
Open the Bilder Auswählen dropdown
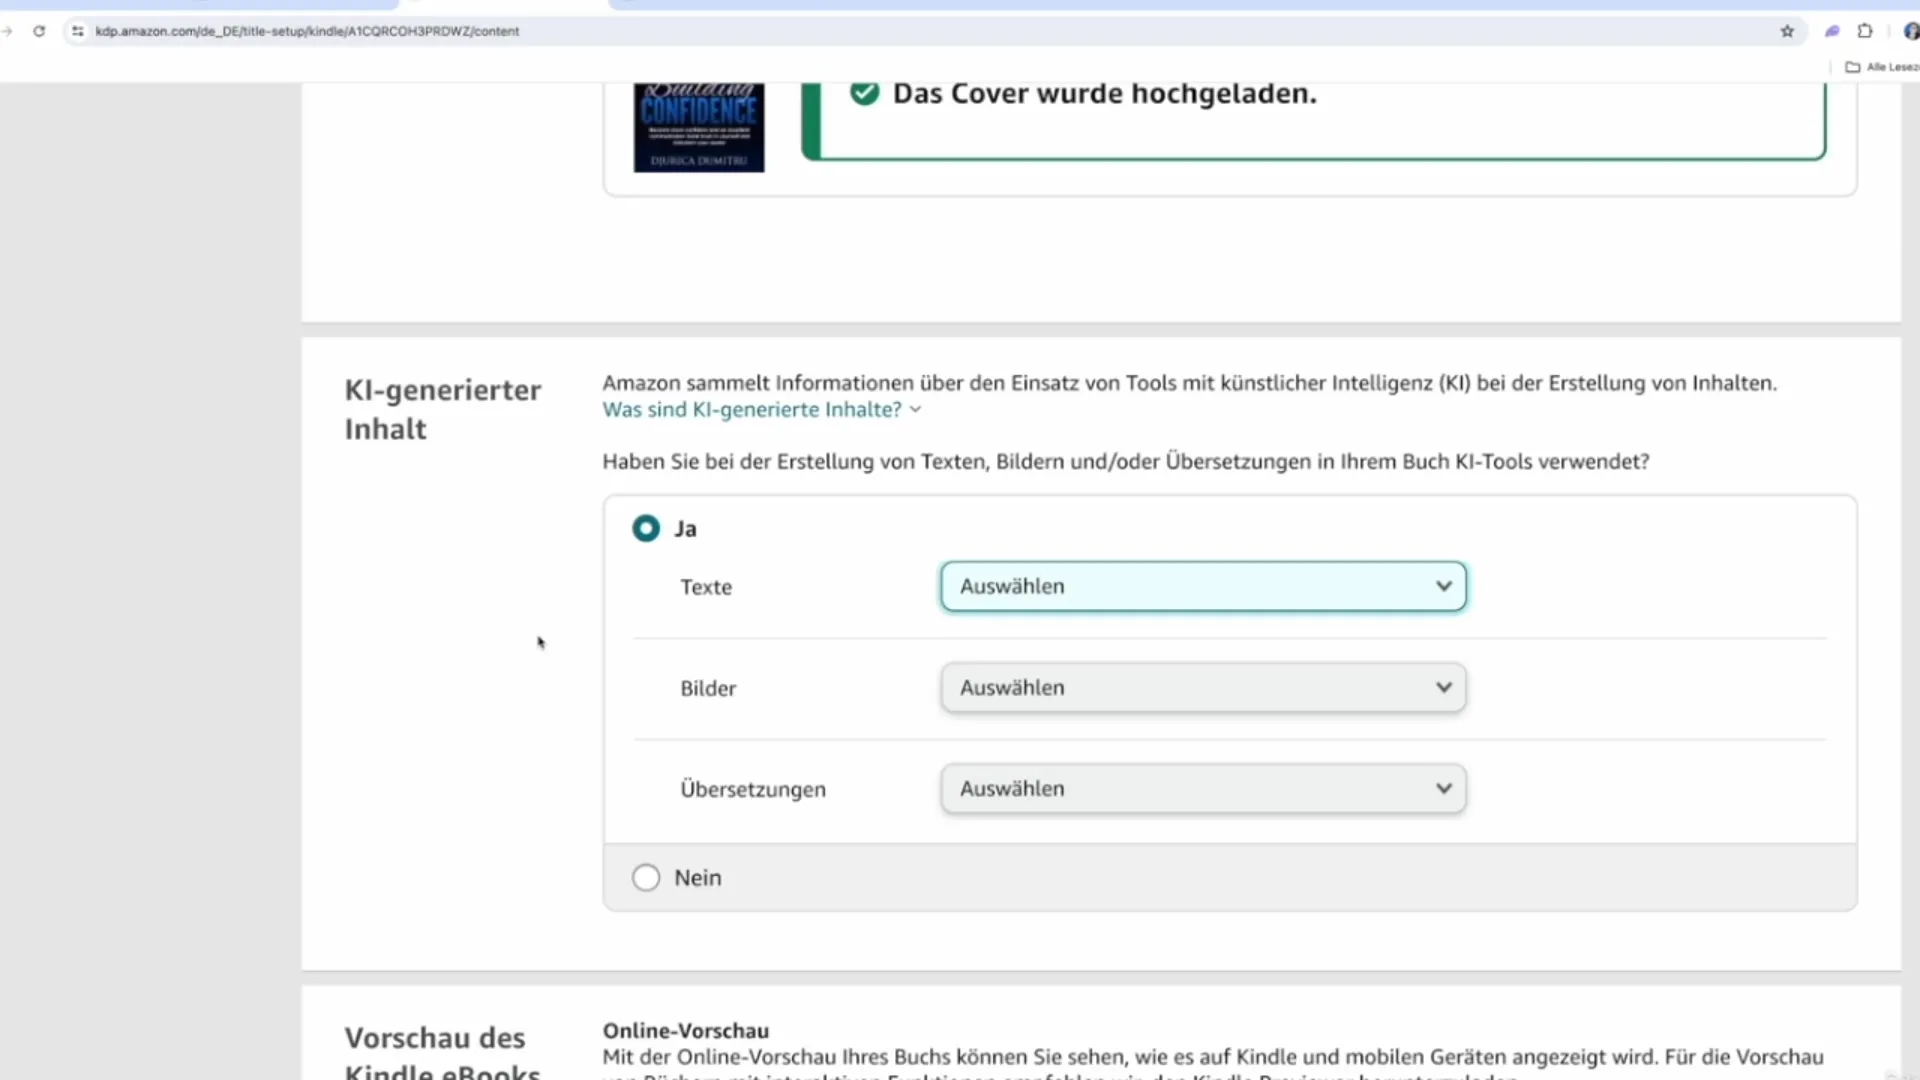click(1202, 687)
